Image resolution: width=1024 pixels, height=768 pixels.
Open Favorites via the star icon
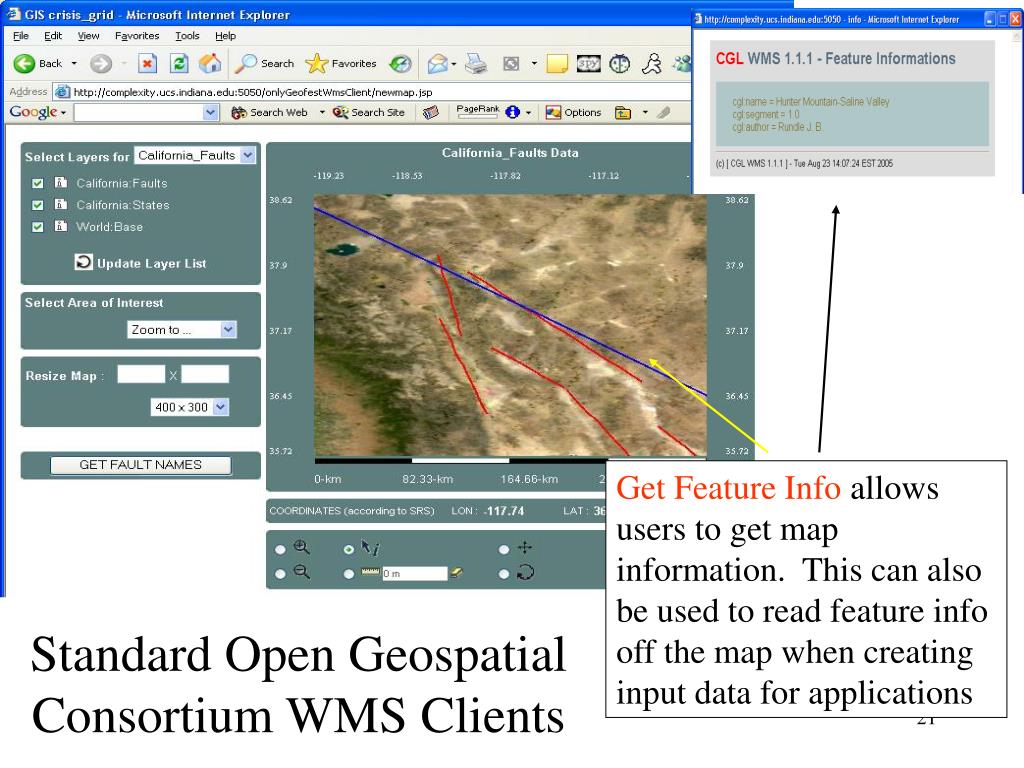(x=316, y=63)
